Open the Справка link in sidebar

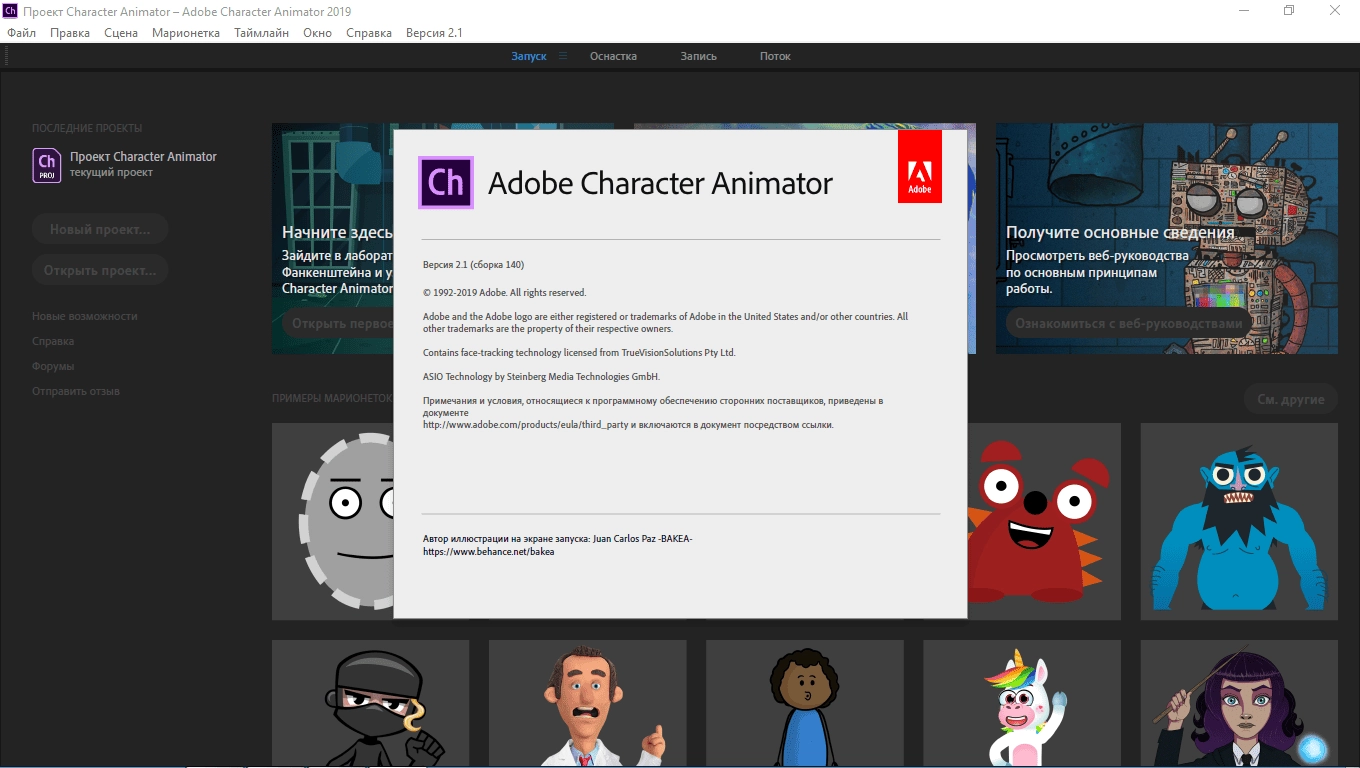click(x=53, y=341)
